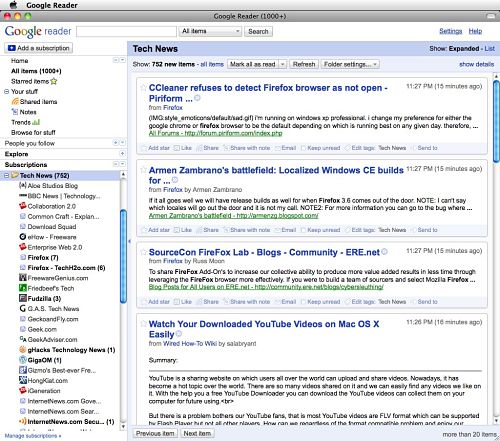
Task: Click the InternetNews.com Secu... feed icon
Action: [23, 421]
